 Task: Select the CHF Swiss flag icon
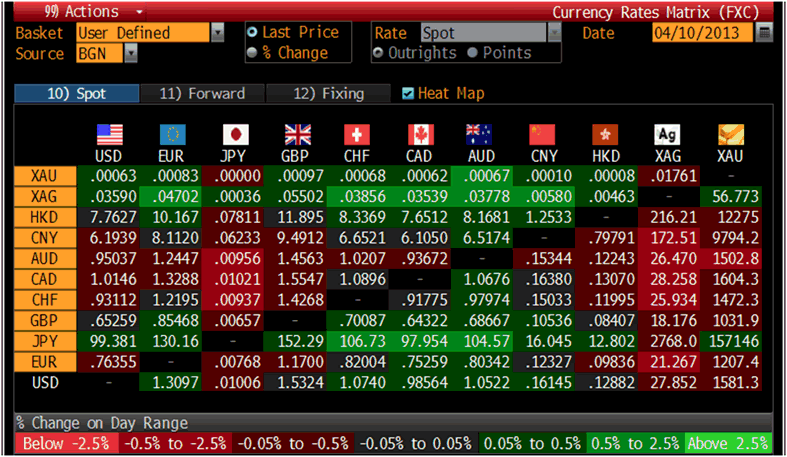click(x=356, y=135)
